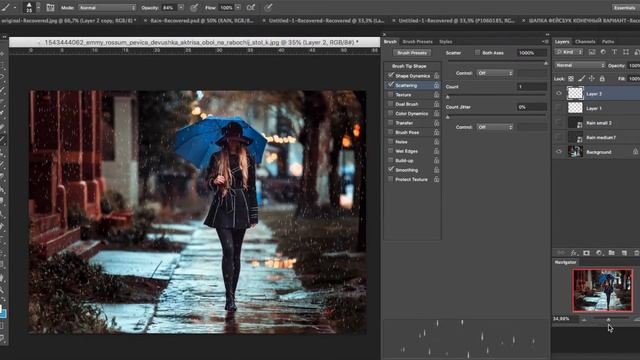The height and width of the screenshot is (360, 640).
Task: Hide the Background layer eye icon
Action: tap(559, 151)
